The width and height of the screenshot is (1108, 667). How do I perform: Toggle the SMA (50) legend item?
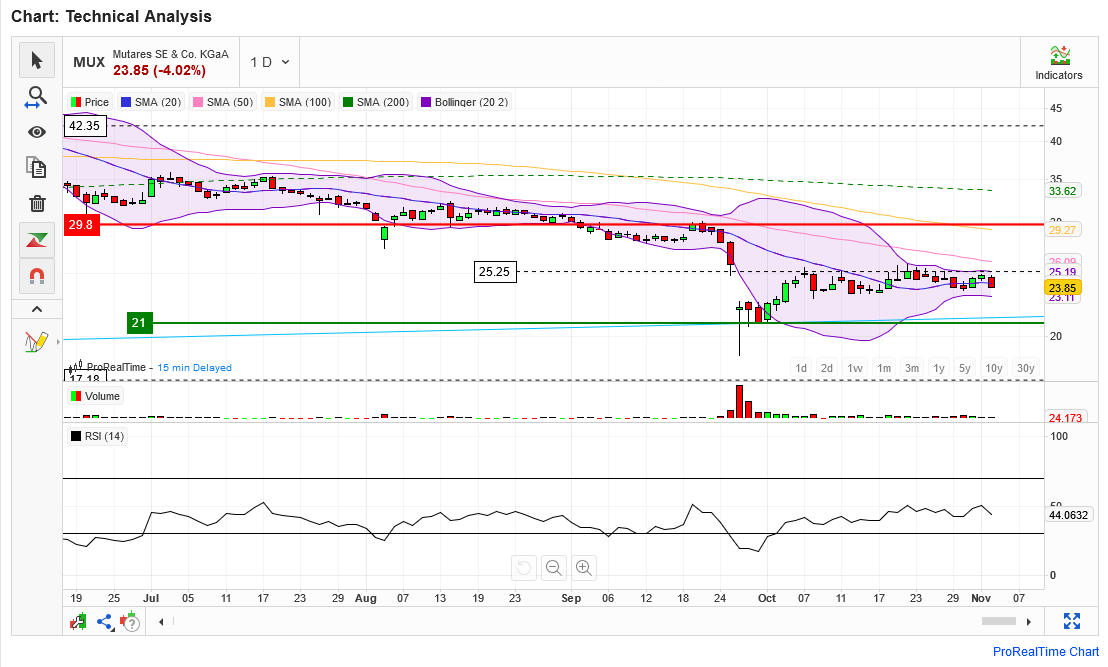click(223, 102)
